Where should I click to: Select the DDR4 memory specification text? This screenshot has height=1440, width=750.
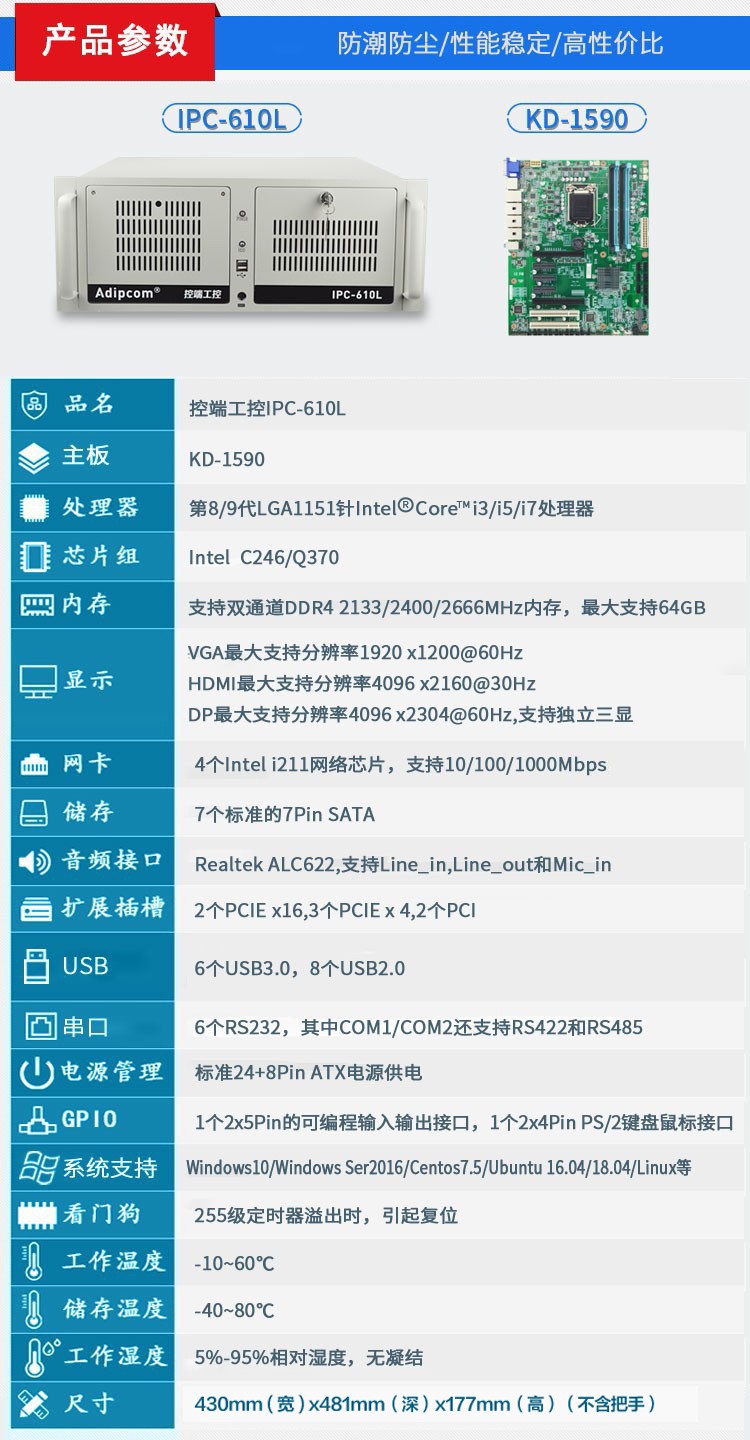pos(447,607)
